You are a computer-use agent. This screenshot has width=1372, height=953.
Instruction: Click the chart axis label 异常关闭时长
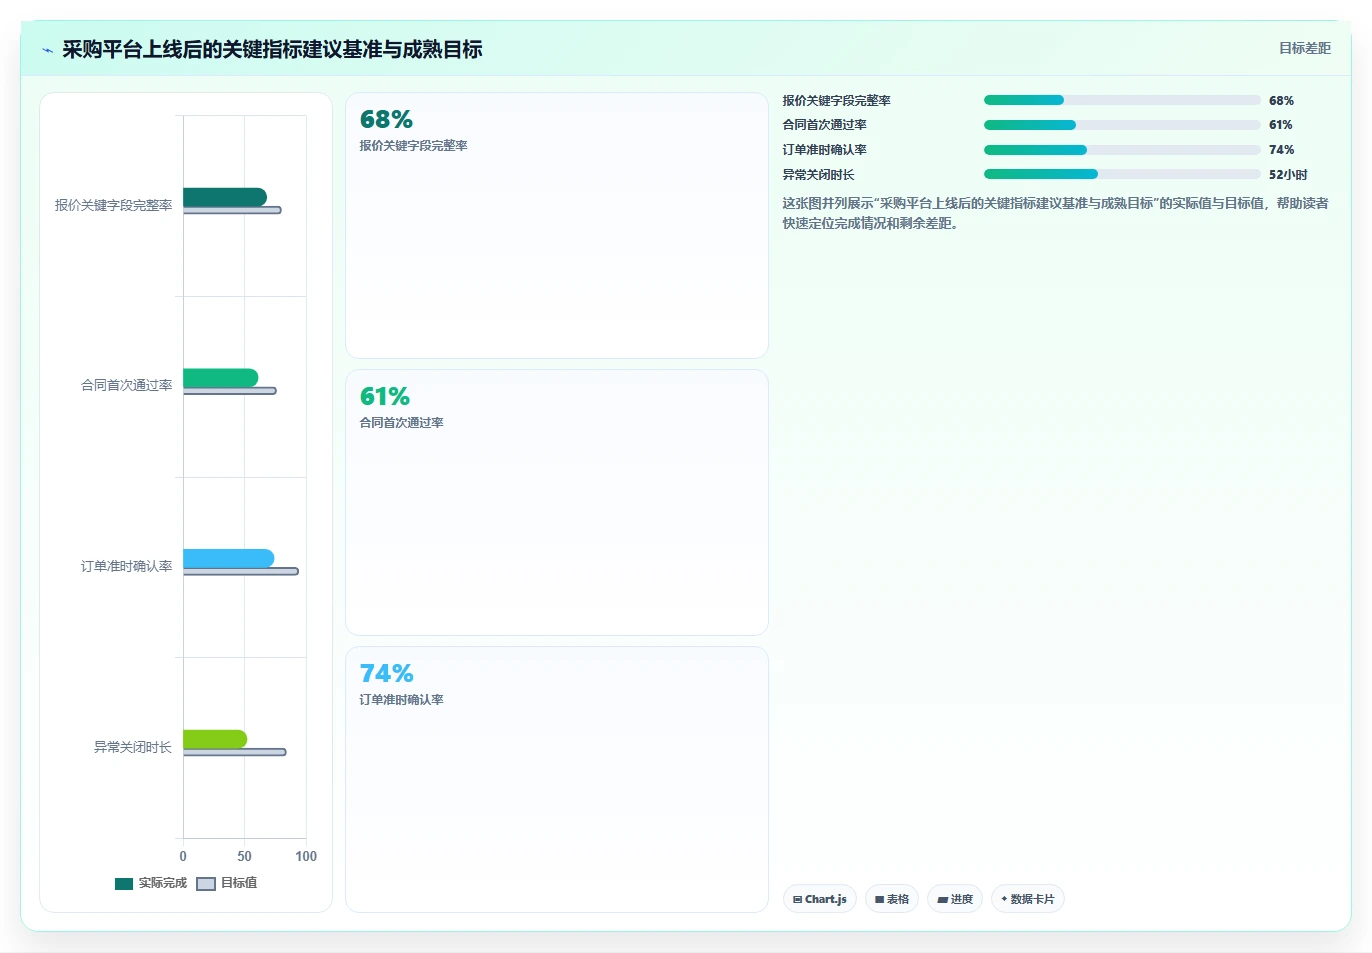click(133, 747)
